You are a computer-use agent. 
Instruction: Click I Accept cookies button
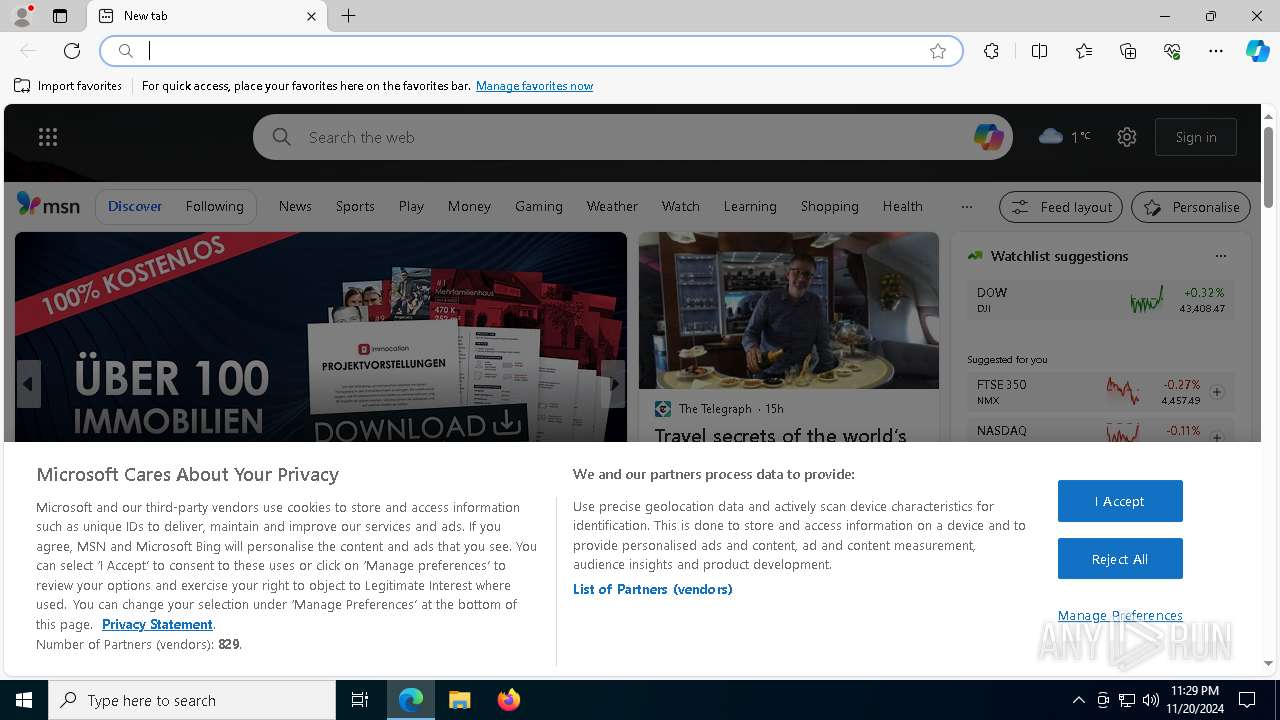click(1120, 501)
